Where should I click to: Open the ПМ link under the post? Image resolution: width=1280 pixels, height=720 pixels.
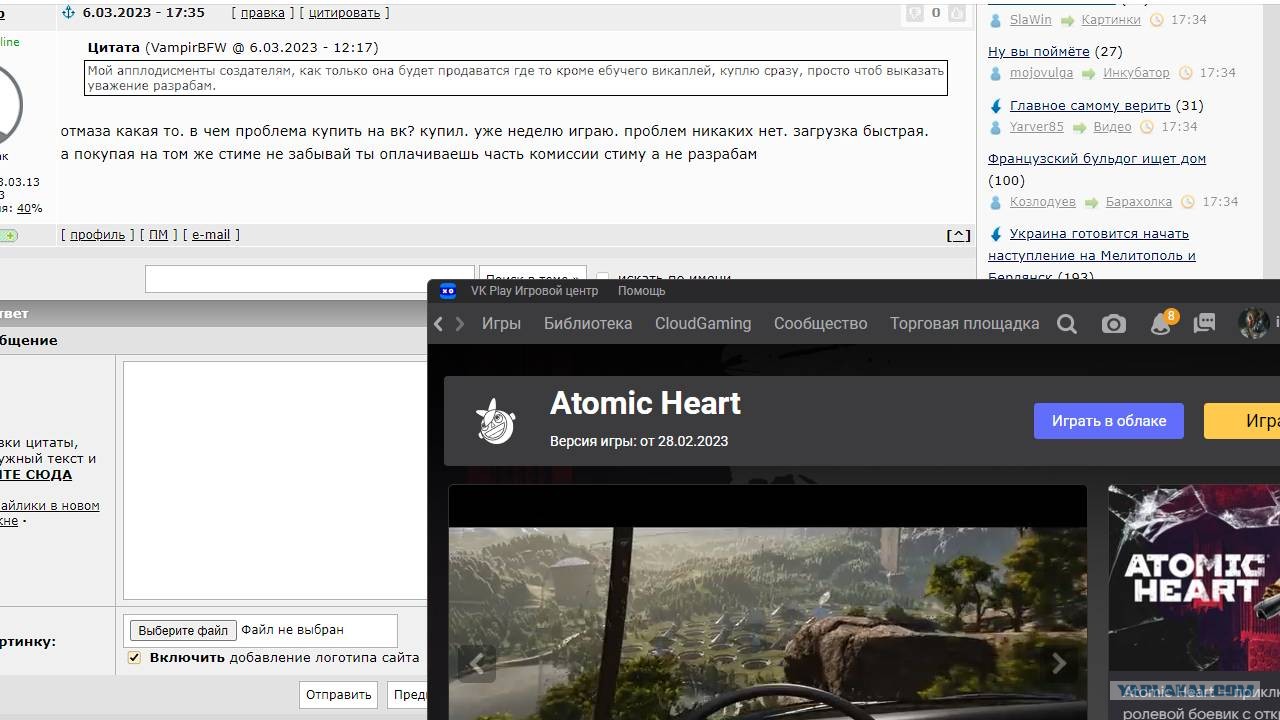pyautogui.click(x=158, y=235)
